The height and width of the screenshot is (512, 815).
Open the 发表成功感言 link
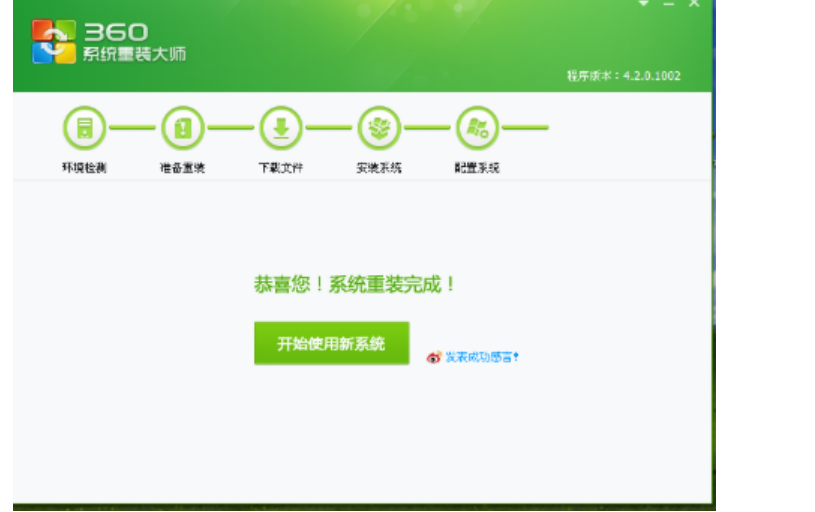click(482, 357)
